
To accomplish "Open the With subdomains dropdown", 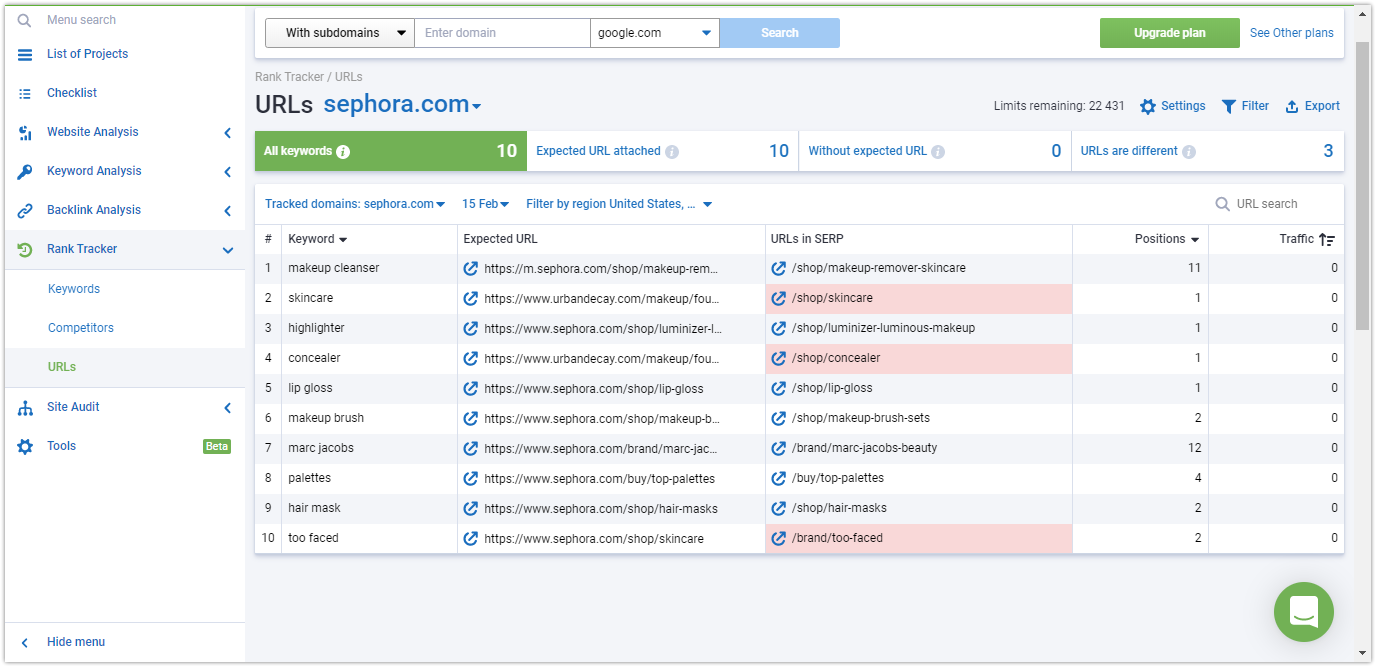I will [339, 33].
